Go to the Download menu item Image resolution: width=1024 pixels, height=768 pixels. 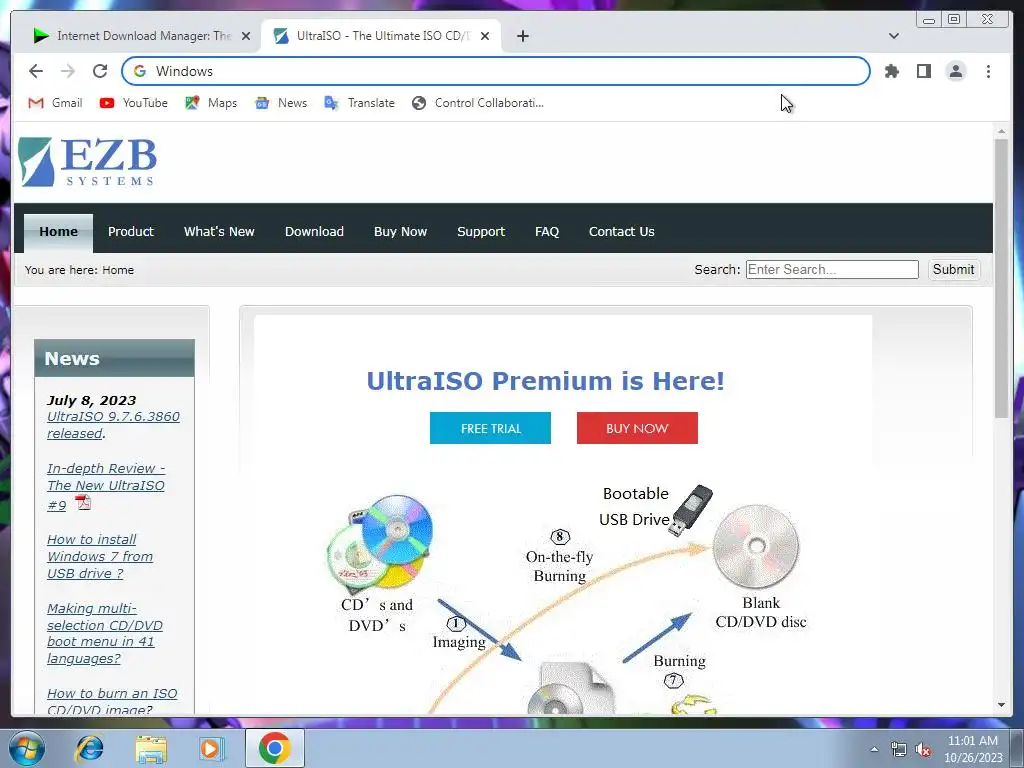(314, 232)
